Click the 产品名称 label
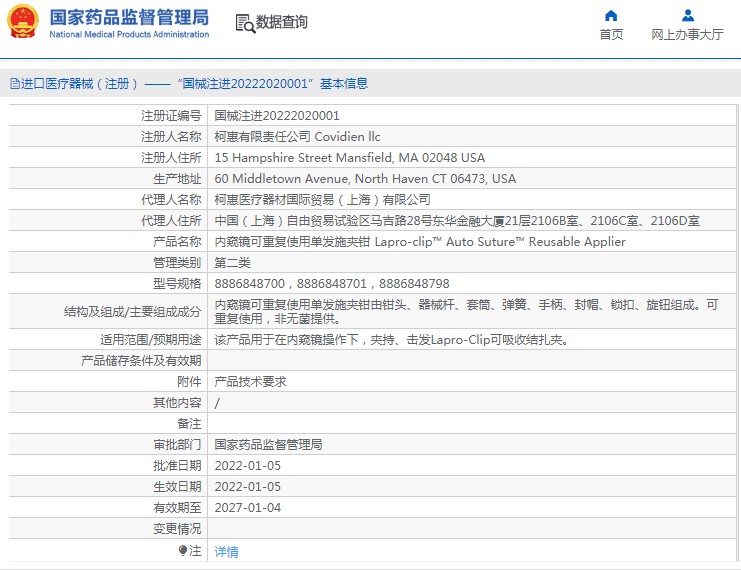Viewport: 741px width, 572px height. tap(177, 242)
